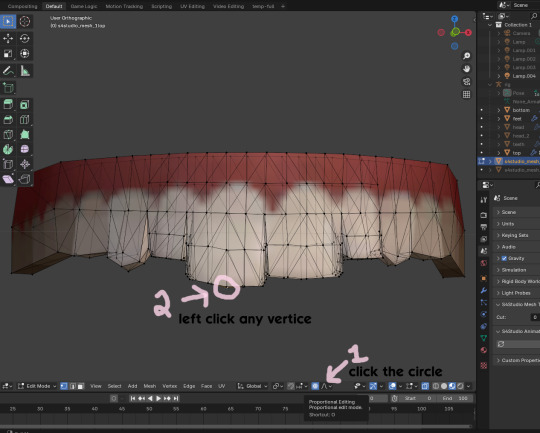Open the Texture properties tab
540x433 pixels.
pos(484,365)
